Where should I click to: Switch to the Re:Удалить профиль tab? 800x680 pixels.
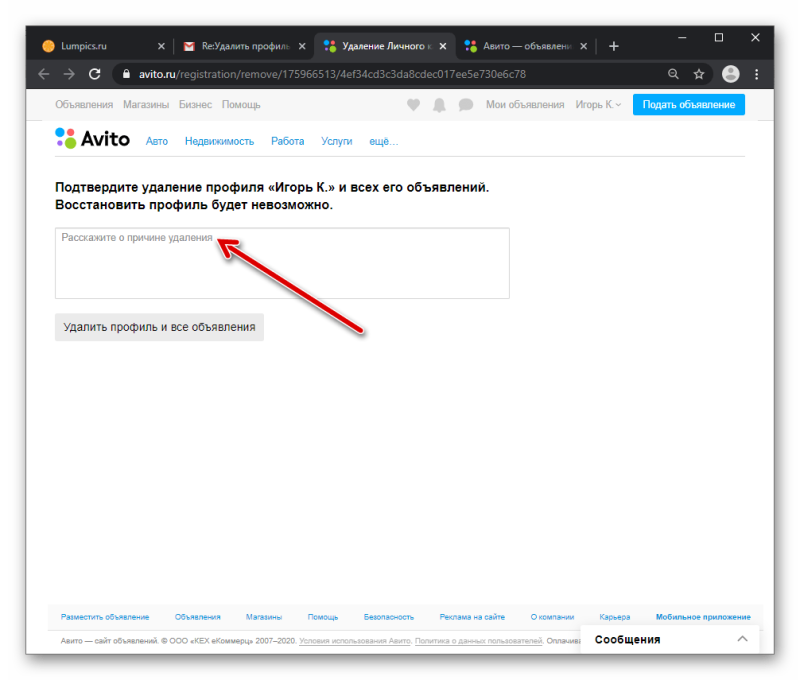click(246, 46)
